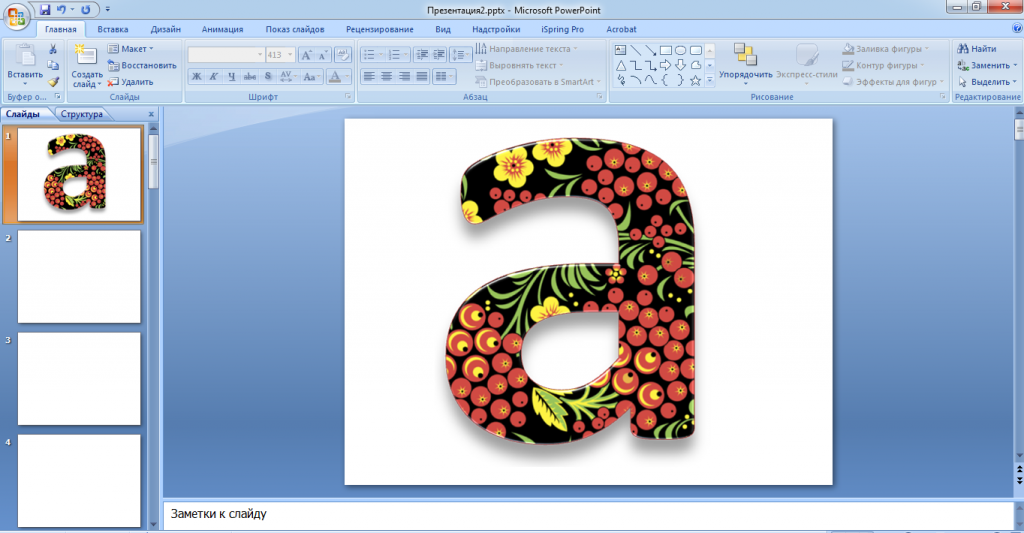Screen dimensions: 1024x533
Task: Paste using the Вставить button
Action: (x=25, y=65)
